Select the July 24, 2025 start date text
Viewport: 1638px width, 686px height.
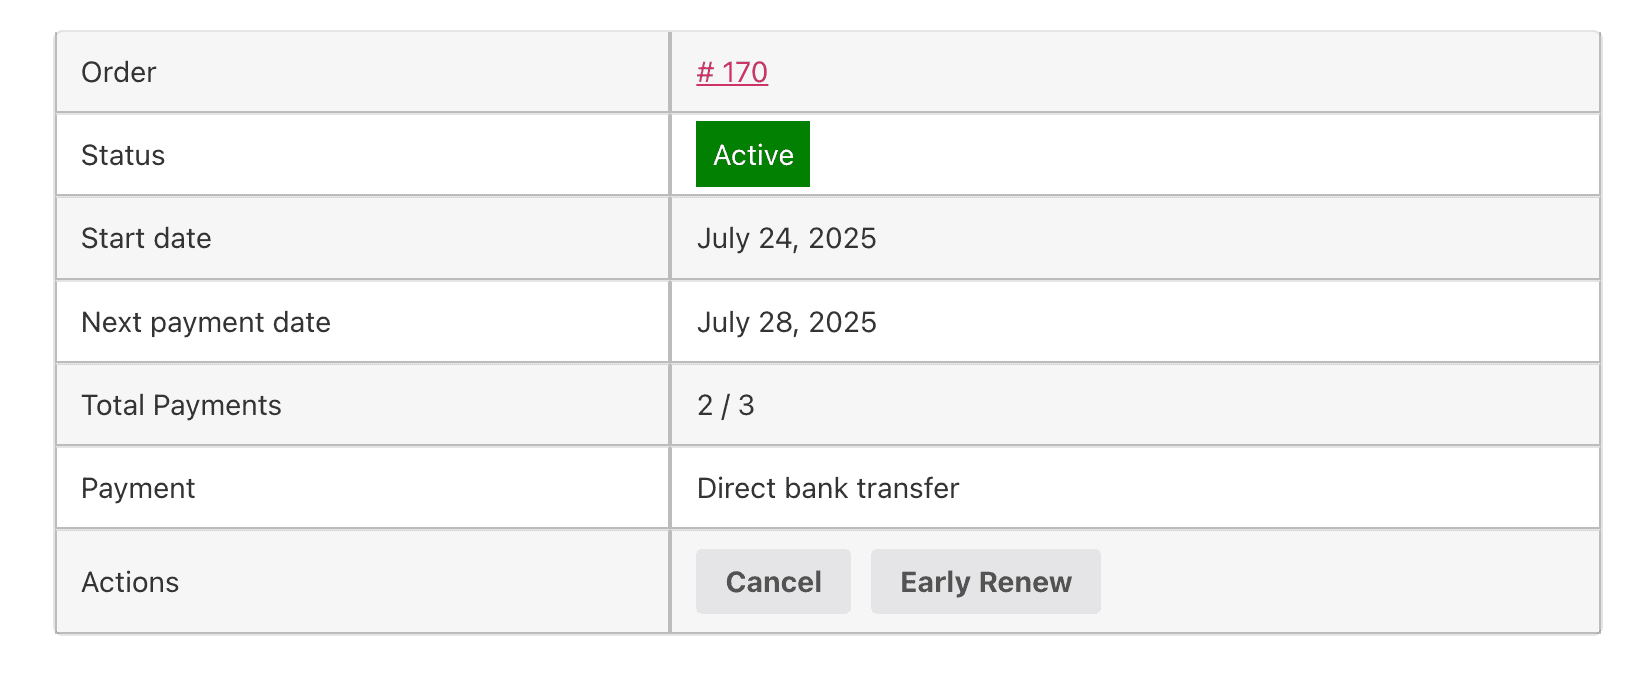[x=786, y=238]
